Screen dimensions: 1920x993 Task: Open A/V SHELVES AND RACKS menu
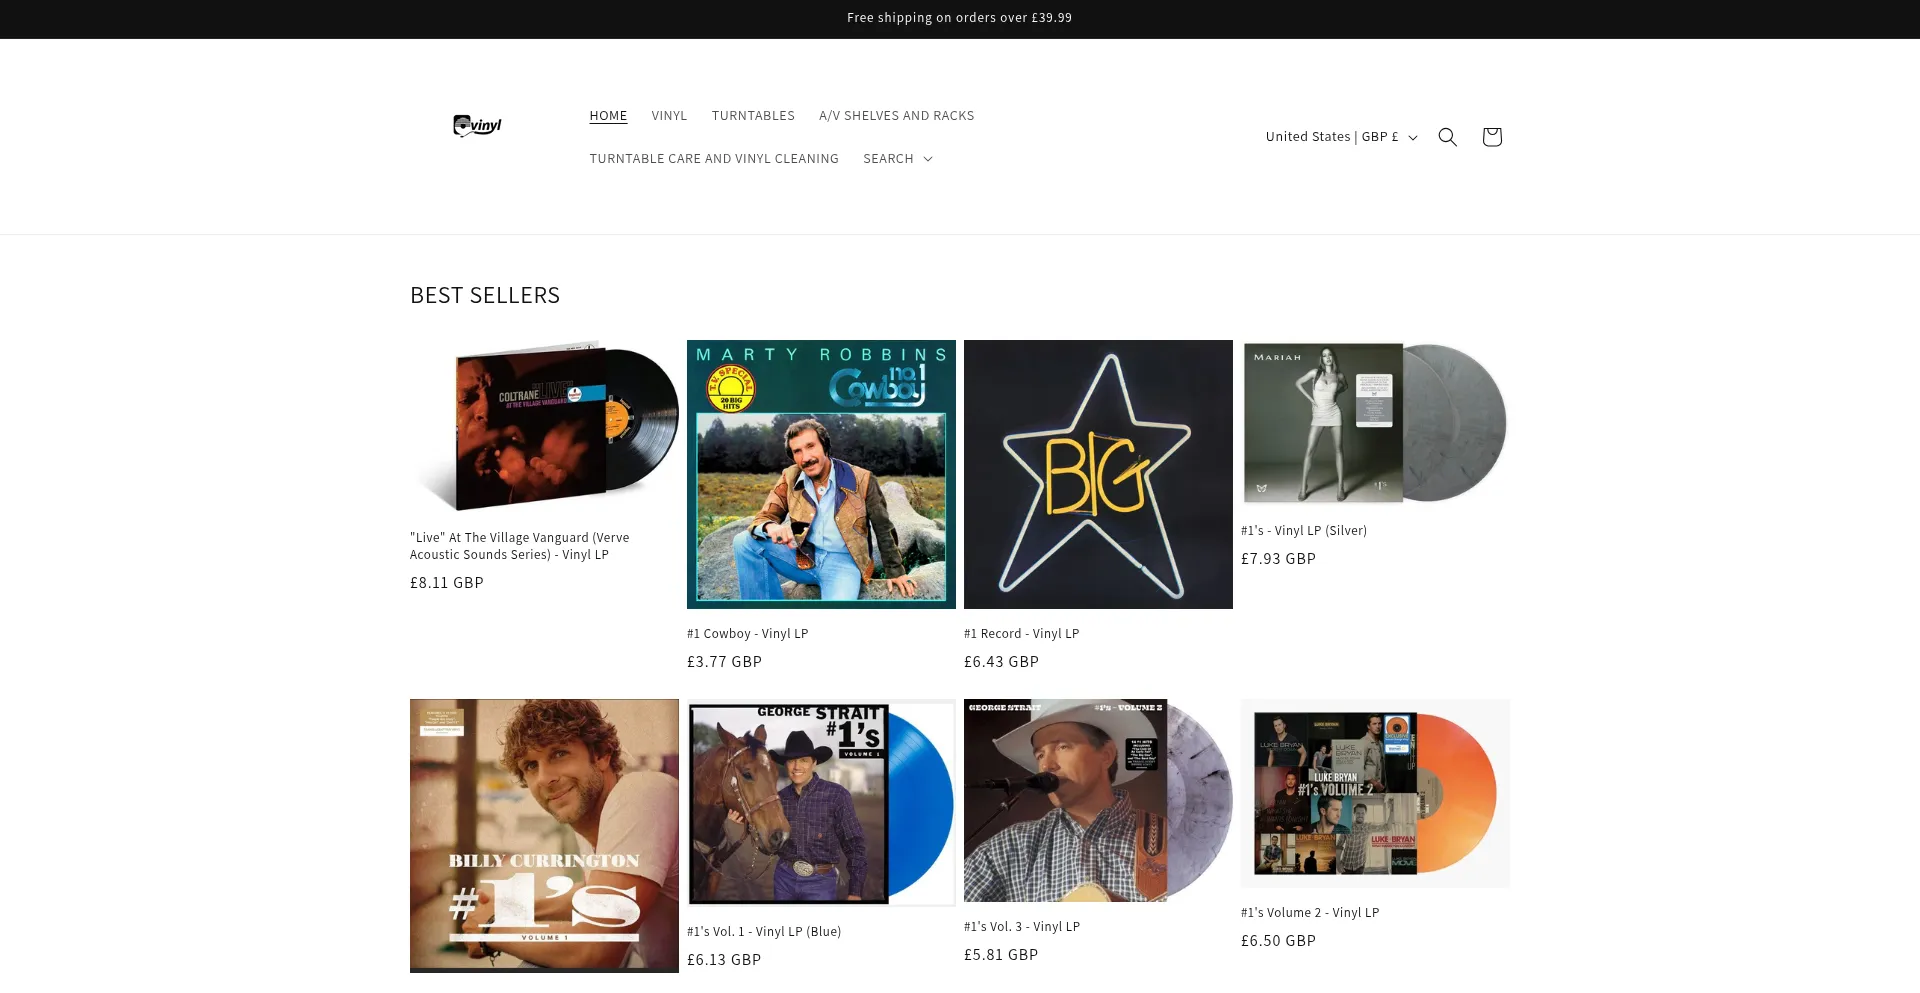point(896,116)
